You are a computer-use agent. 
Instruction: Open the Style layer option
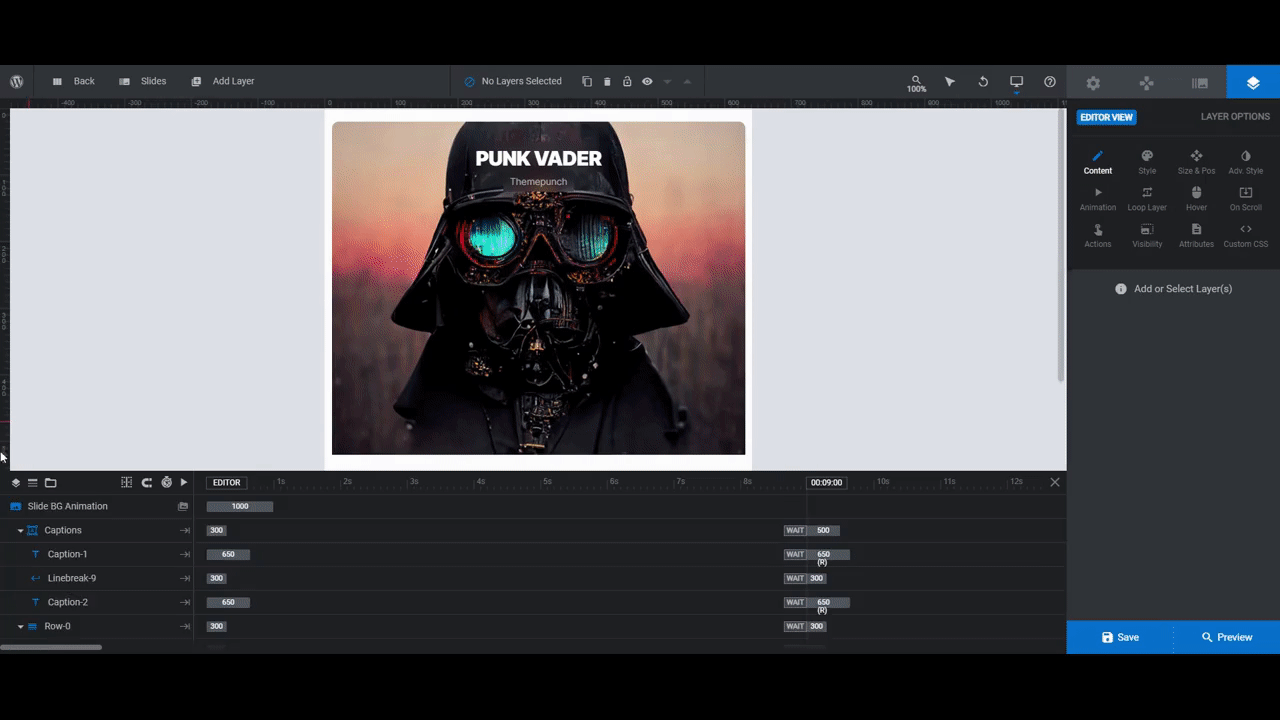(x=1147, y=162)
